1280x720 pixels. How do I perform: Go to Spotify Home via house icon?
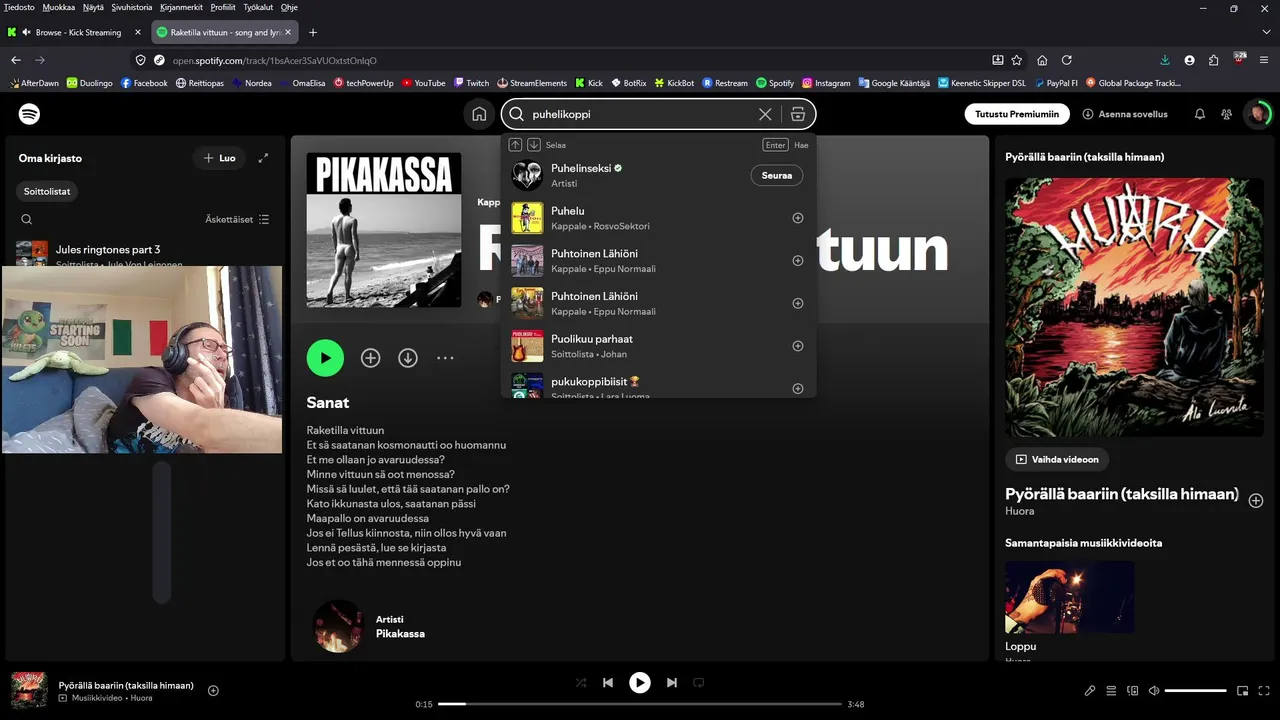pyautogui.click(x=480, y=114)
